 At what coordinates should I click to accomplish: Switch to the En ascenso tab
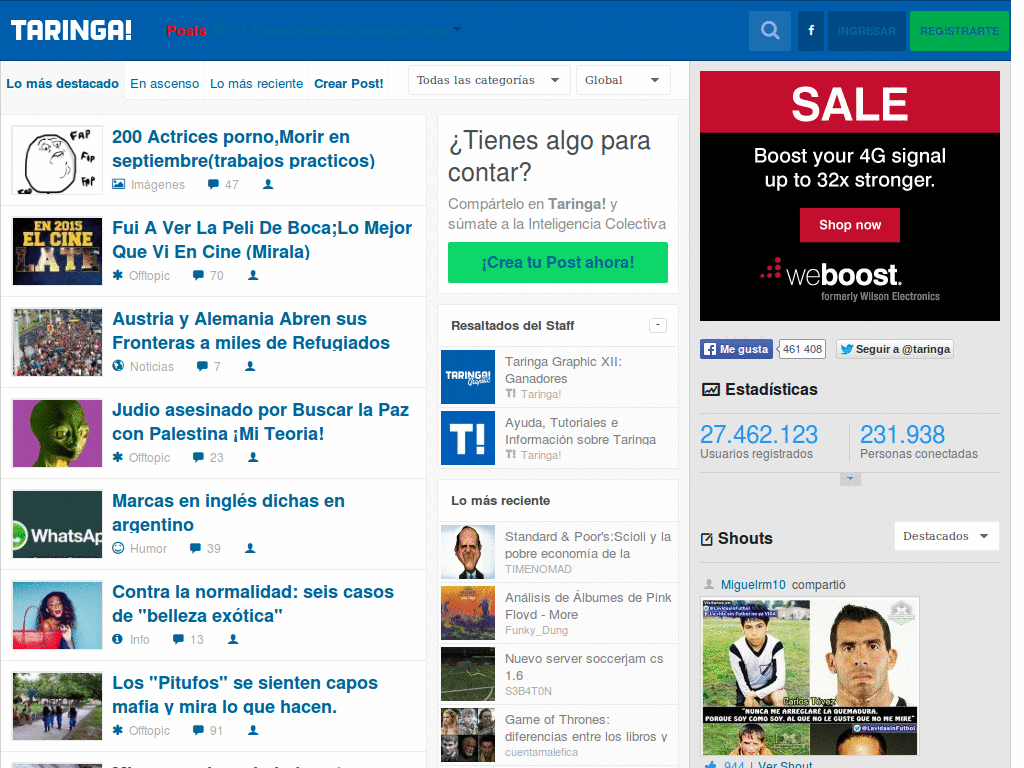click(x=164, y=84)
